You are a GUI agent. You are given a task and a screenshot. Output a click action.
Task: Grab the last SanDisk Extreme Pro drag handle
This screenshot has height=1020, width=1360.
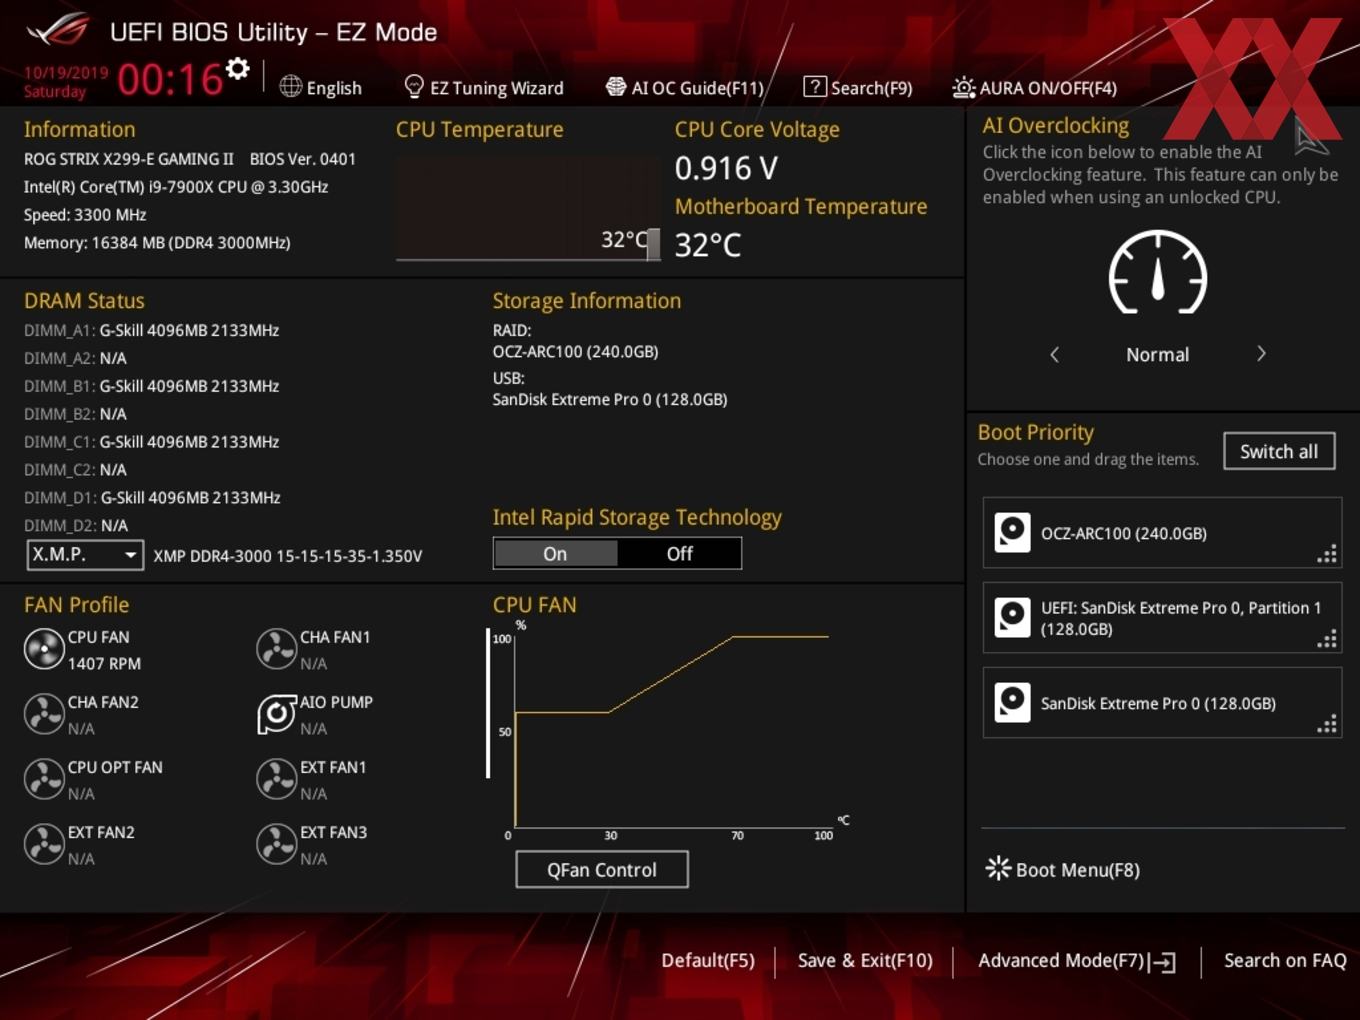click(x=1327, y=724)
